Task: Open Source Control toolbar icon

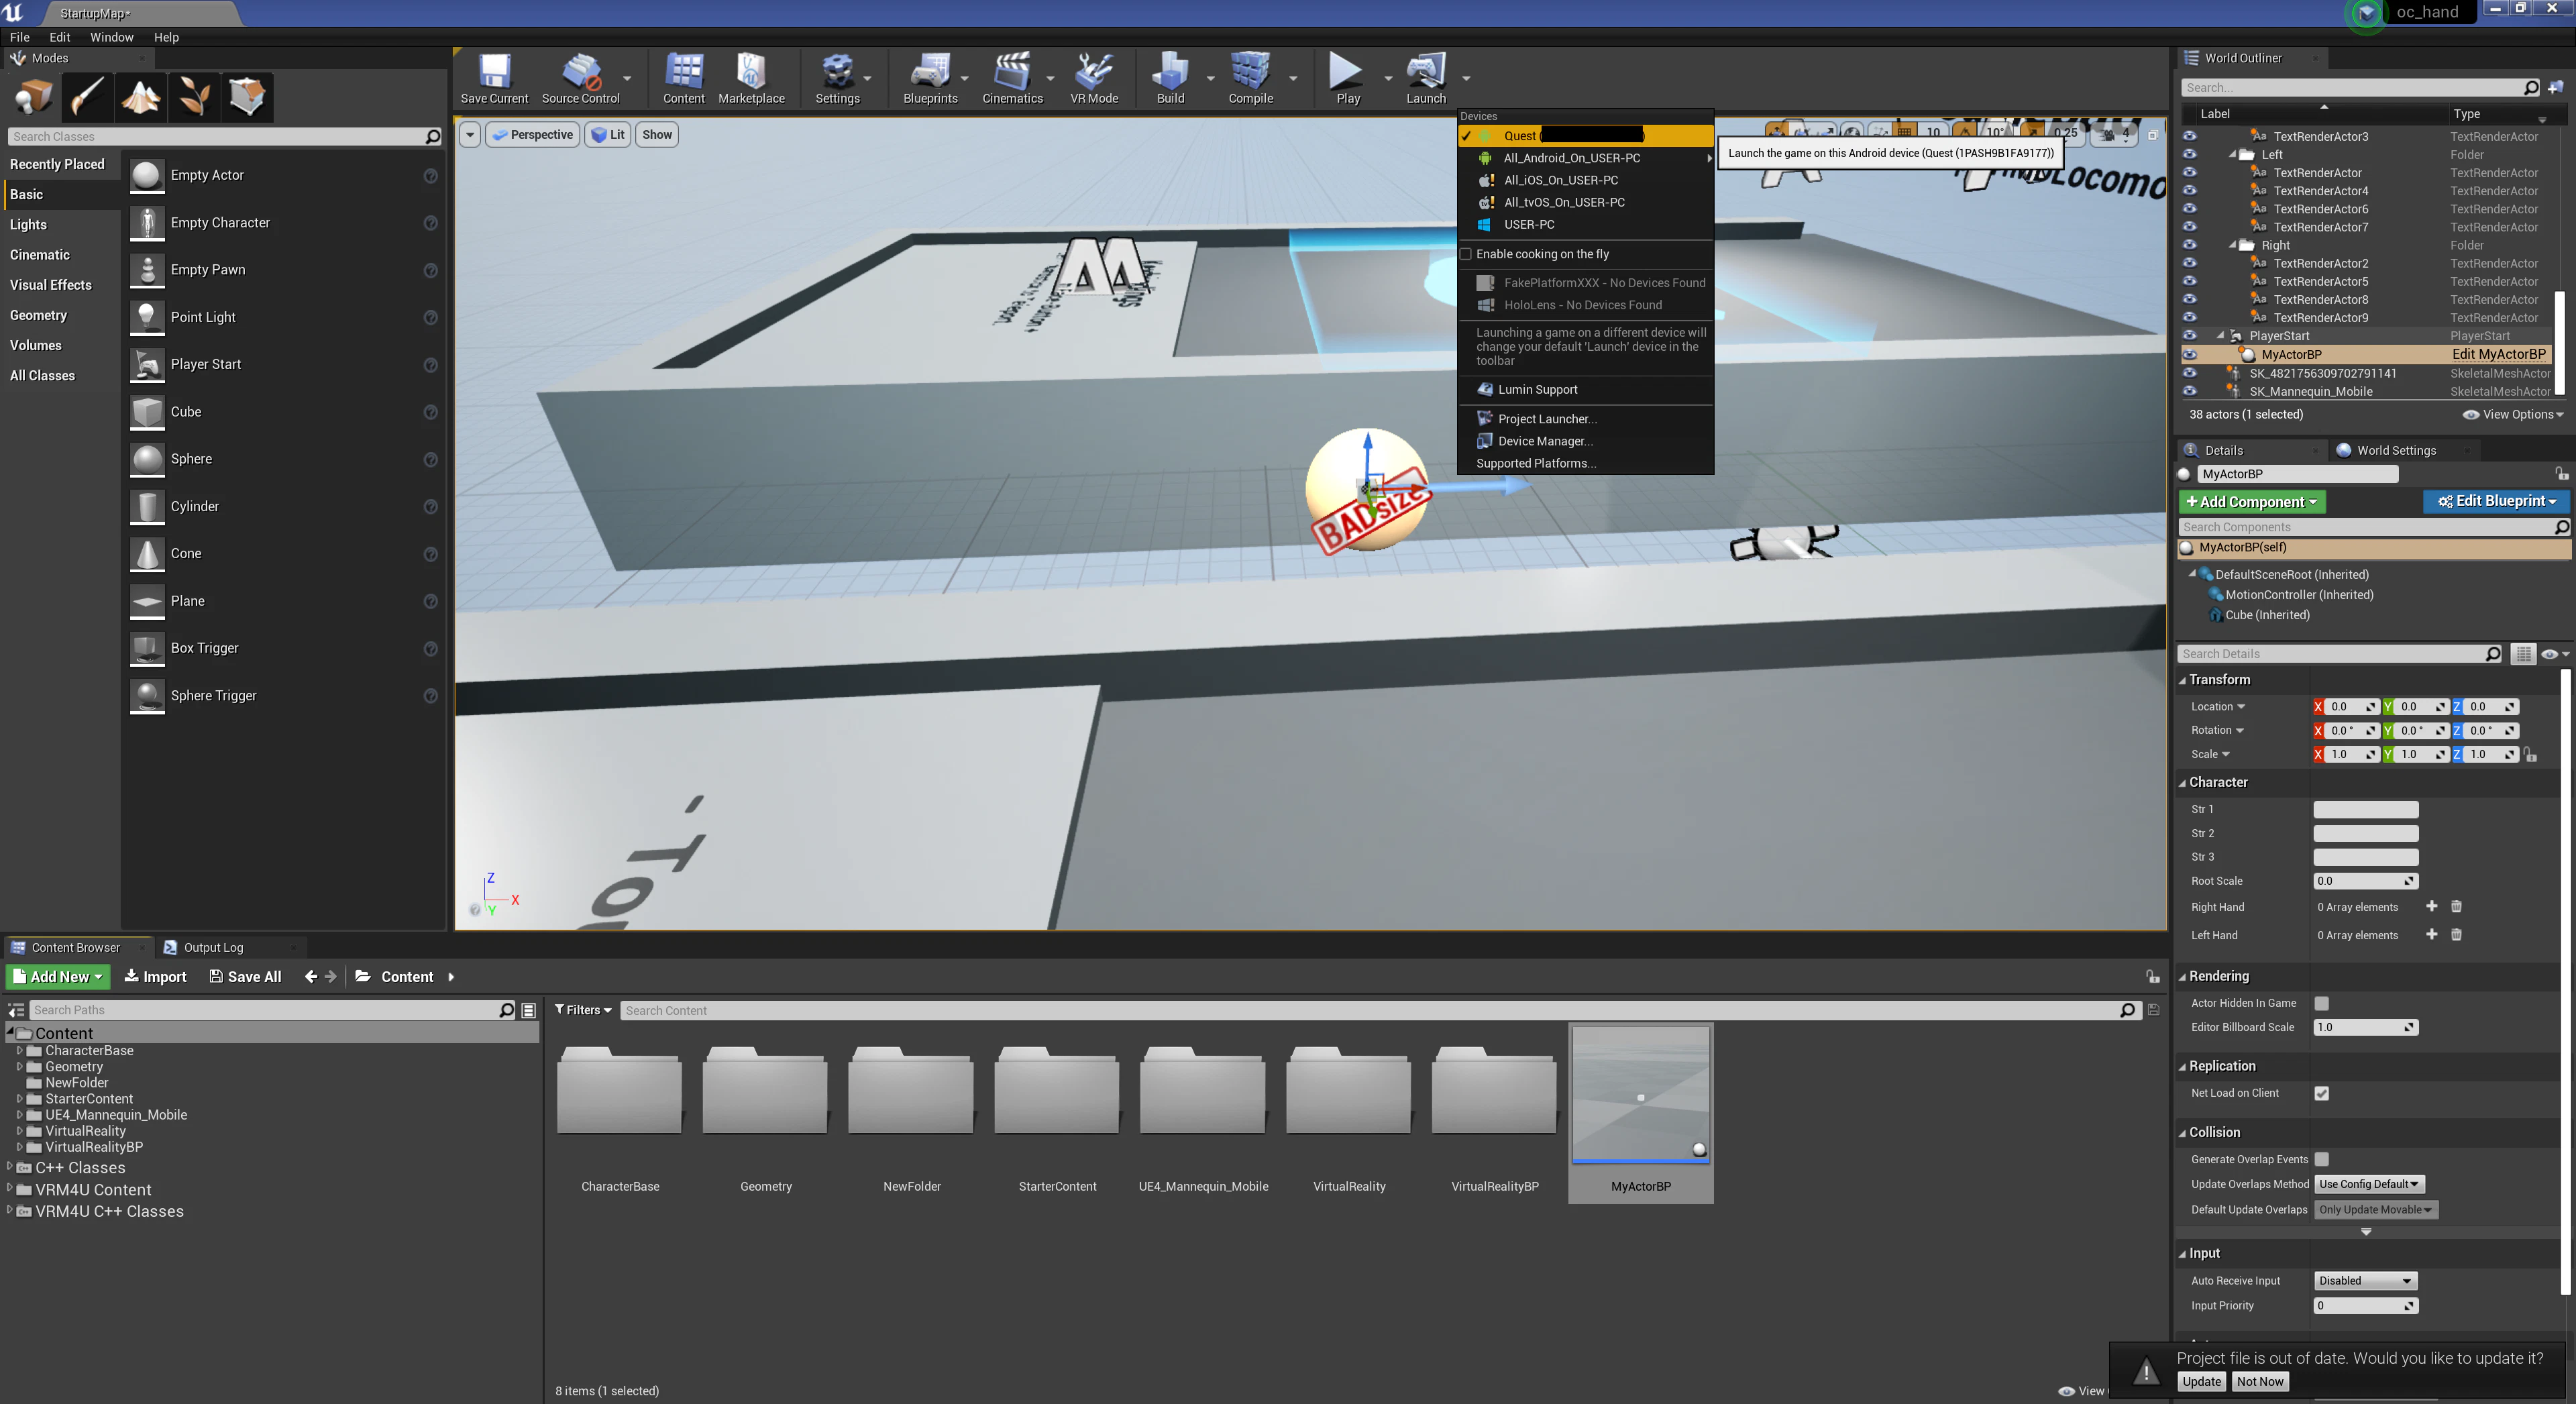Action: pos(580,78)
